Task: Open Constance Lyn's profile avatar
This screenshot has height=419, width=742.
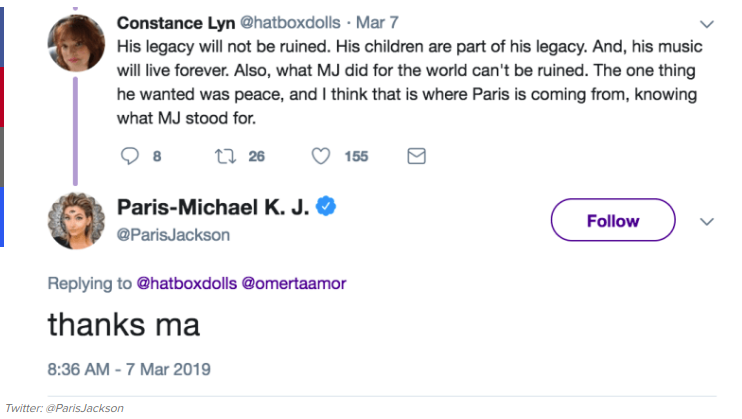Action: coord(73,45)
